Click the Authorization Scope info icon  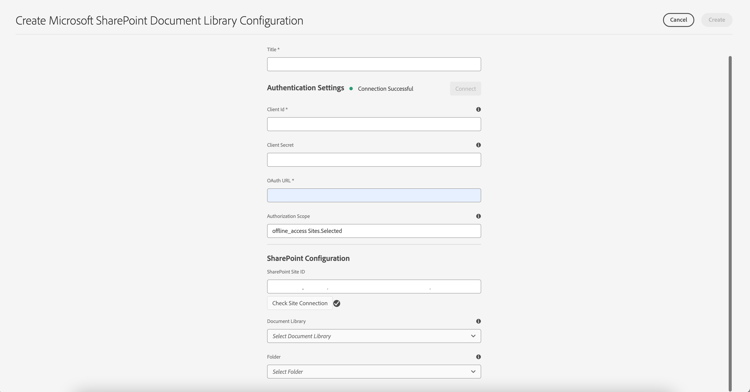tap(478, 216)
